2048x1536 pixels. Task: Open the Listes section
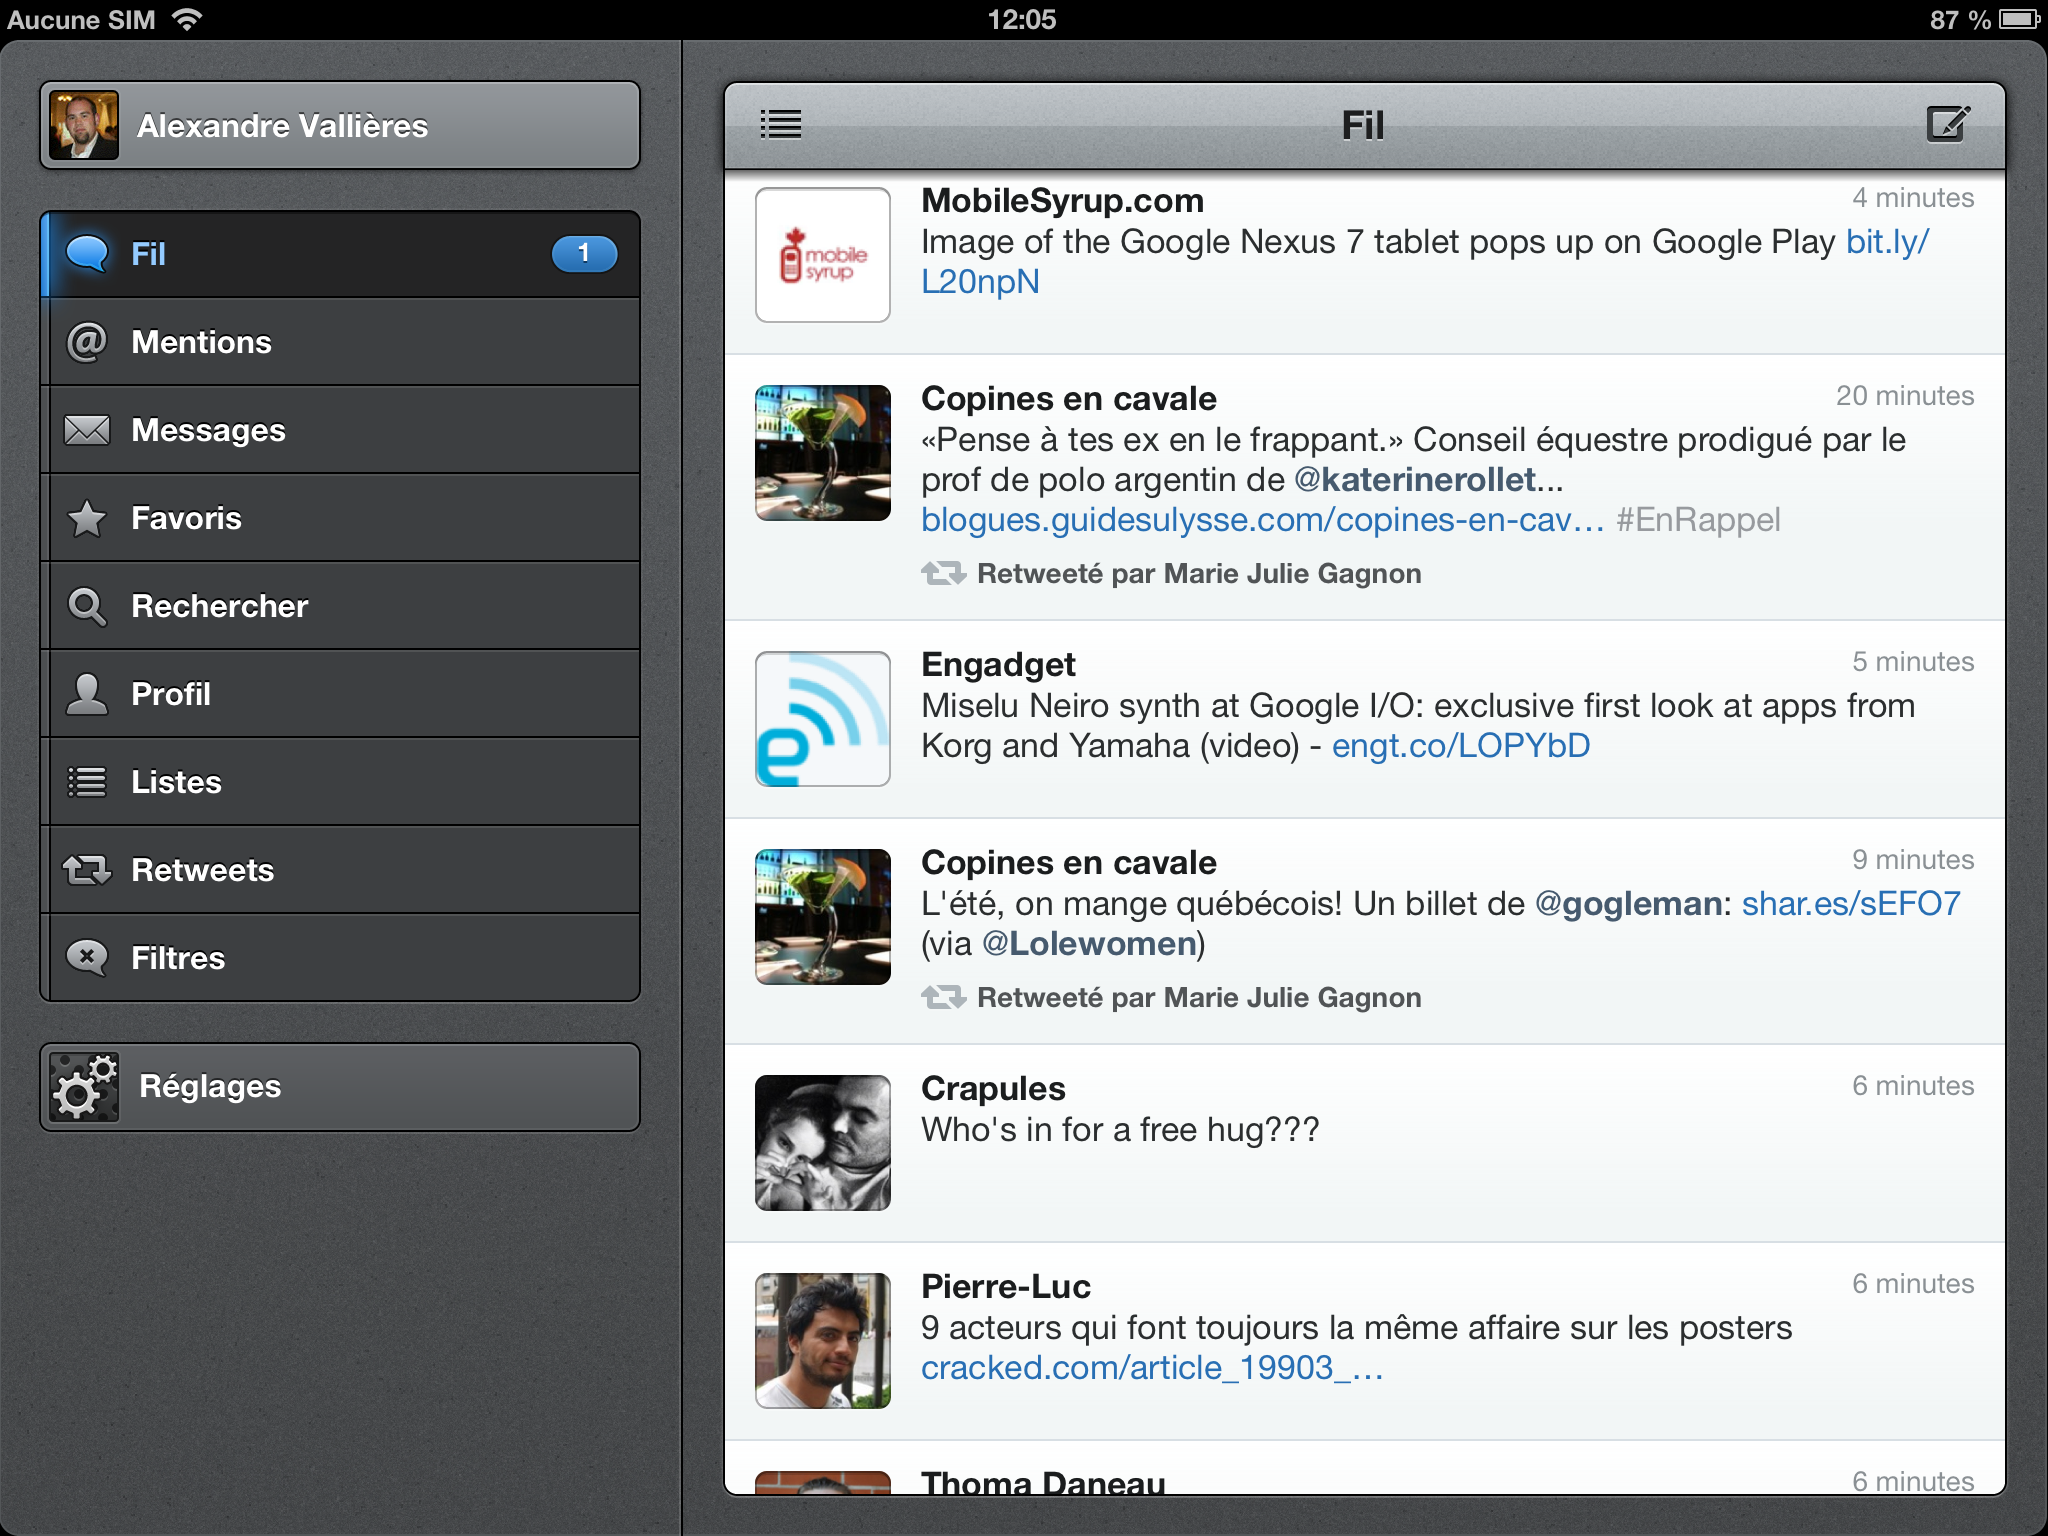click(x=340, y=782)
